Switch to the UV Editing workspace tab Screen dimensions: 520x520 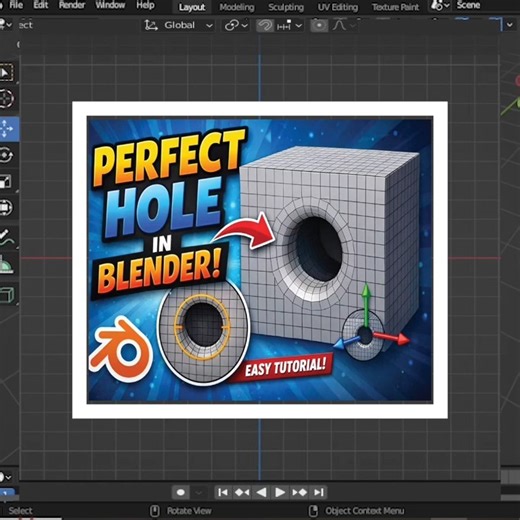coord(338,7)
